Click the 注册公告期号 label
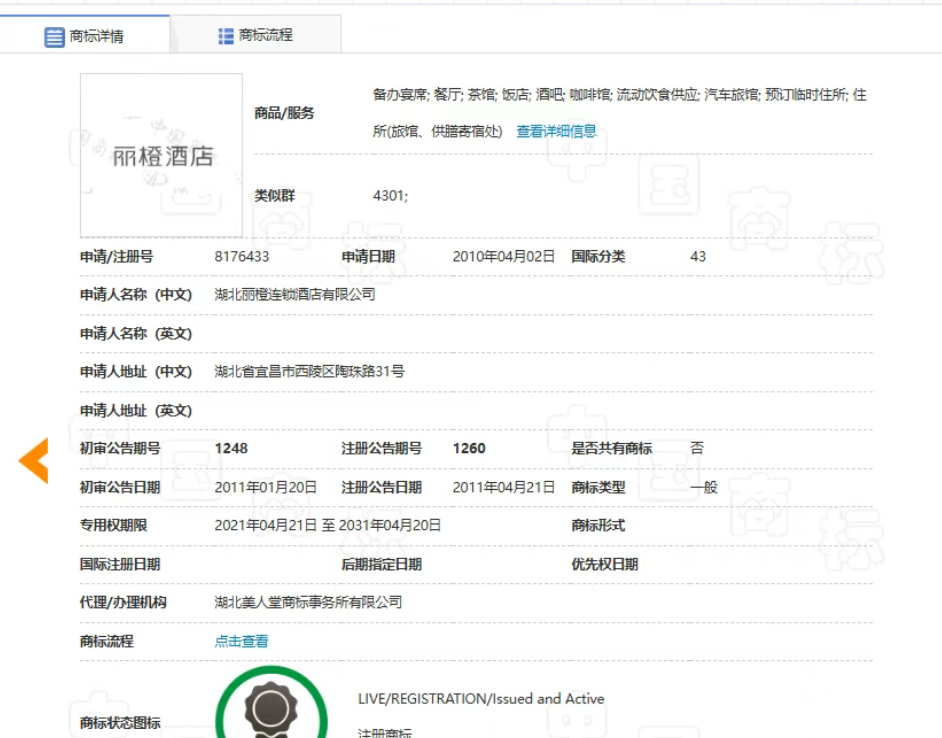 [x=381, y=448]
